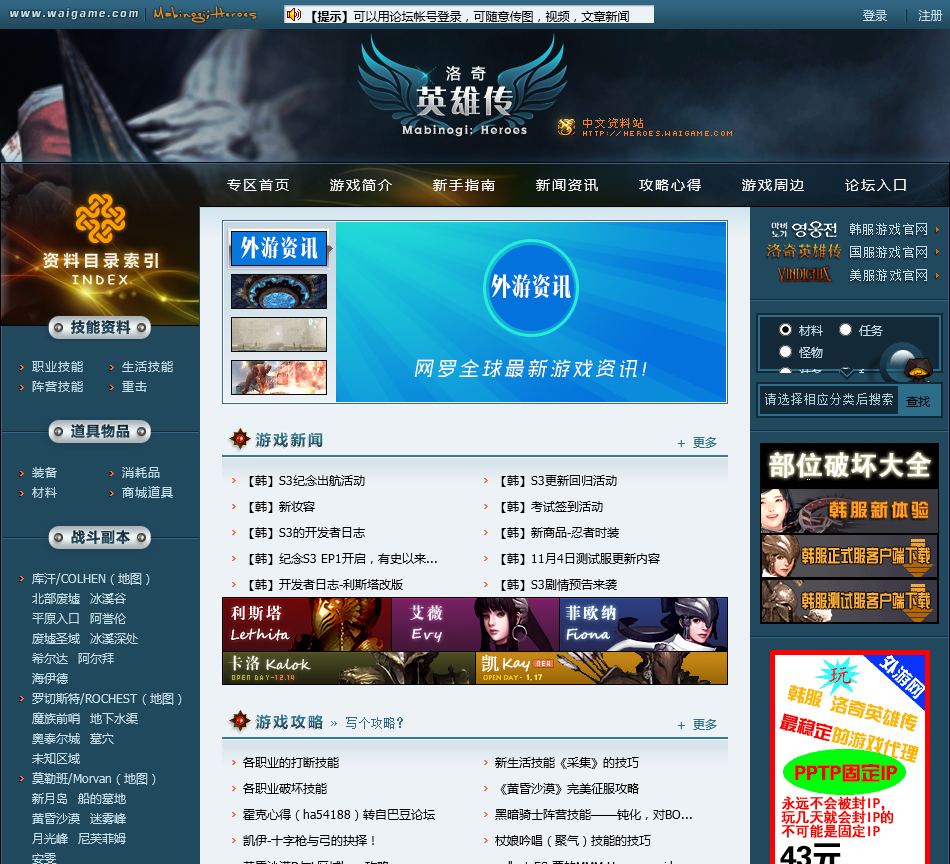Open the Vindictus US server logo
This screenshot has width=950, height=864.
tap(804, 274)
